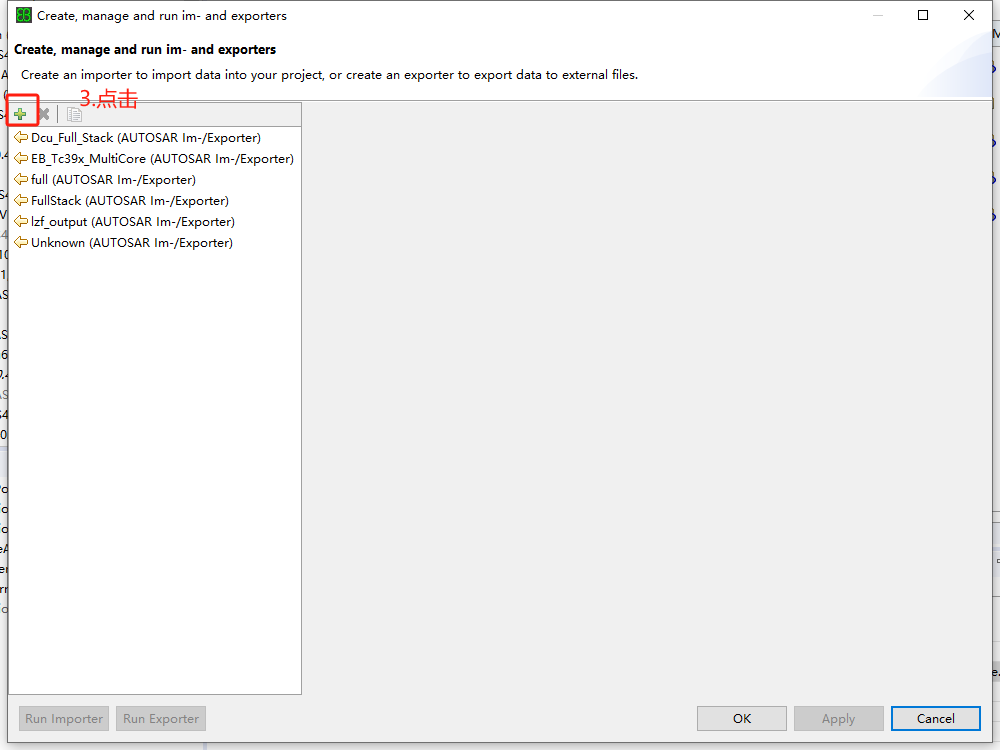Dismiss the dialog with Cancel
Viewport: 1000px width, 750px height.
[935, 718]
